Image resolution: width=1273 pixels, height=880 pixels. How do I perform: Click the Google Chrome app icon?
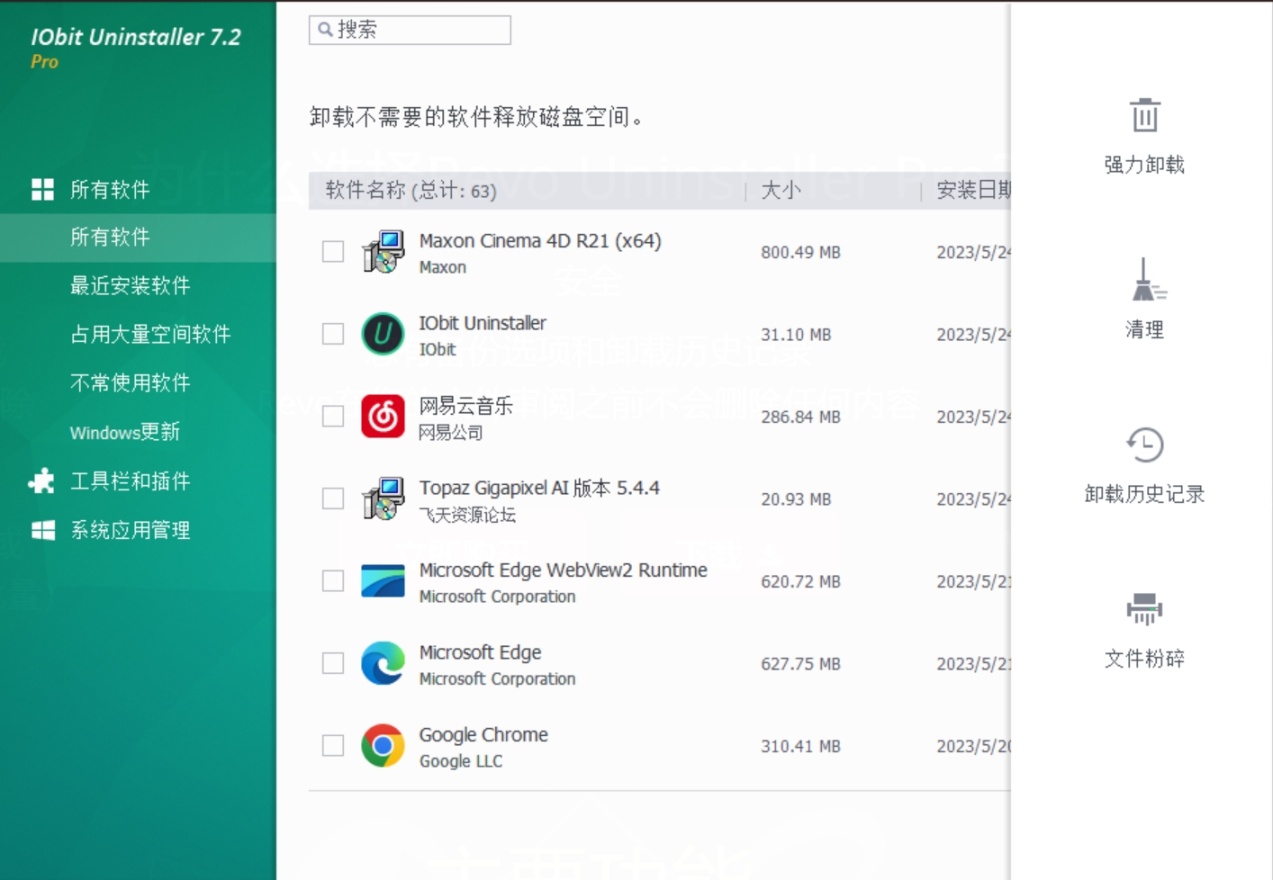pos(383,745)
